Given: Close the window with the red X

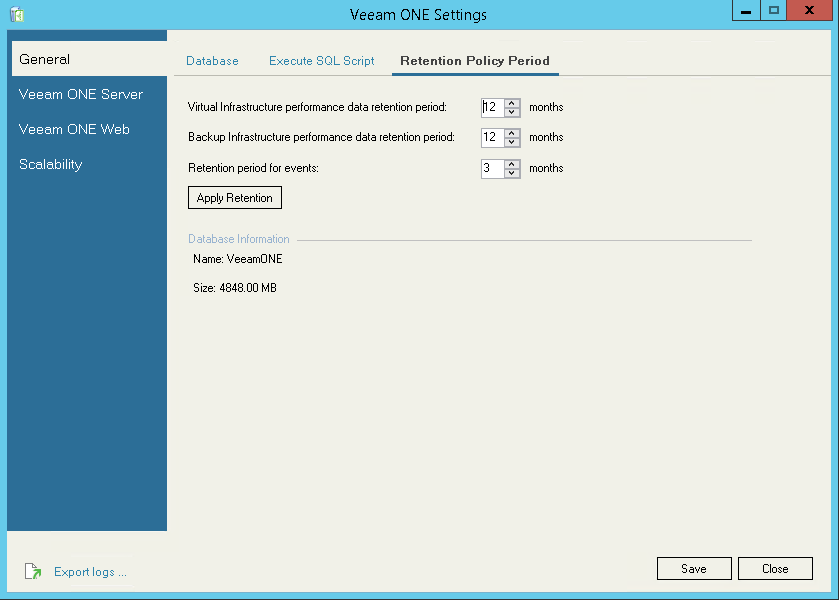Looking at the screenshot, I should [810, 10].
